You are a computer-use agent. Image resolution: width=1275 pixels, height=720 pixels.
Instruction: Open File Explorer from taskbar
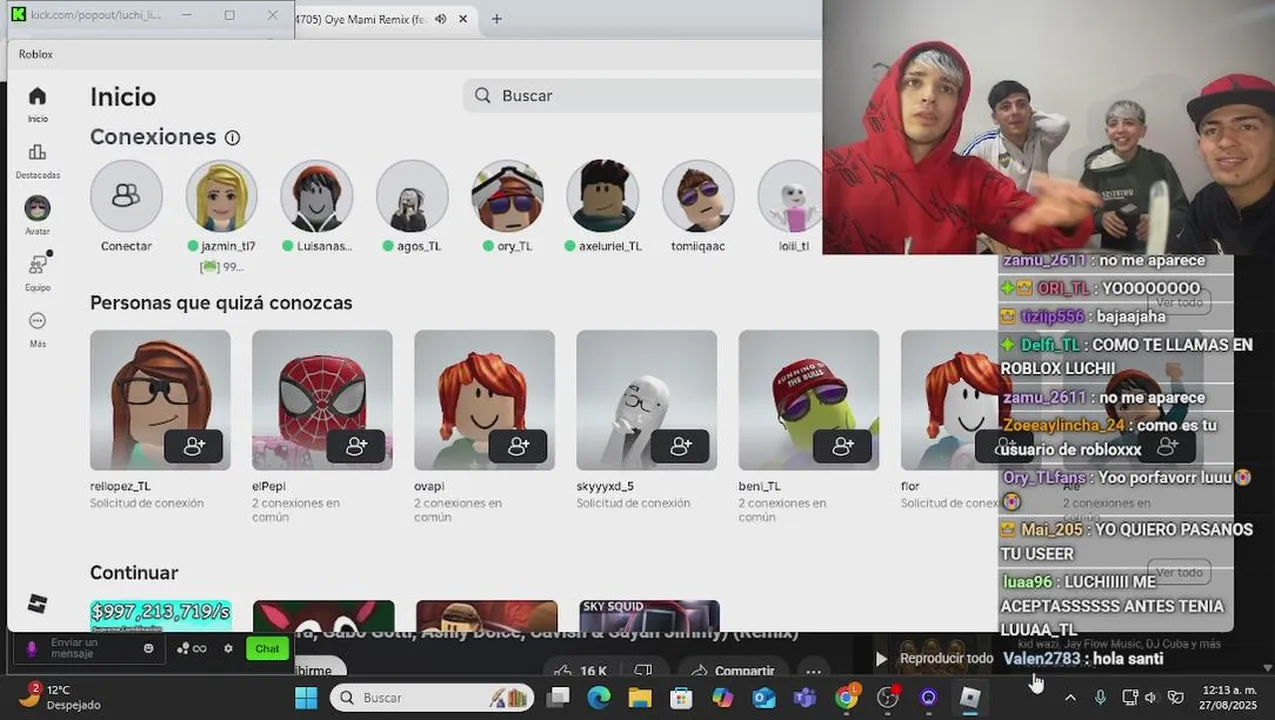[641, 697]
